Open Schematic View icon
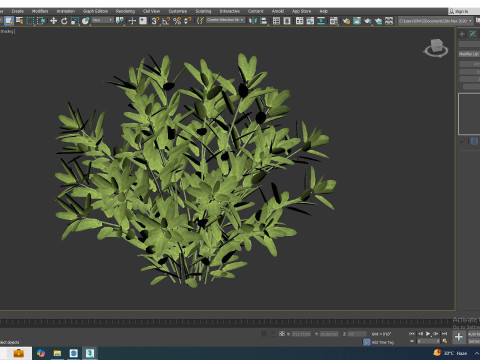The image size is (480, 360). pos(321,21)
